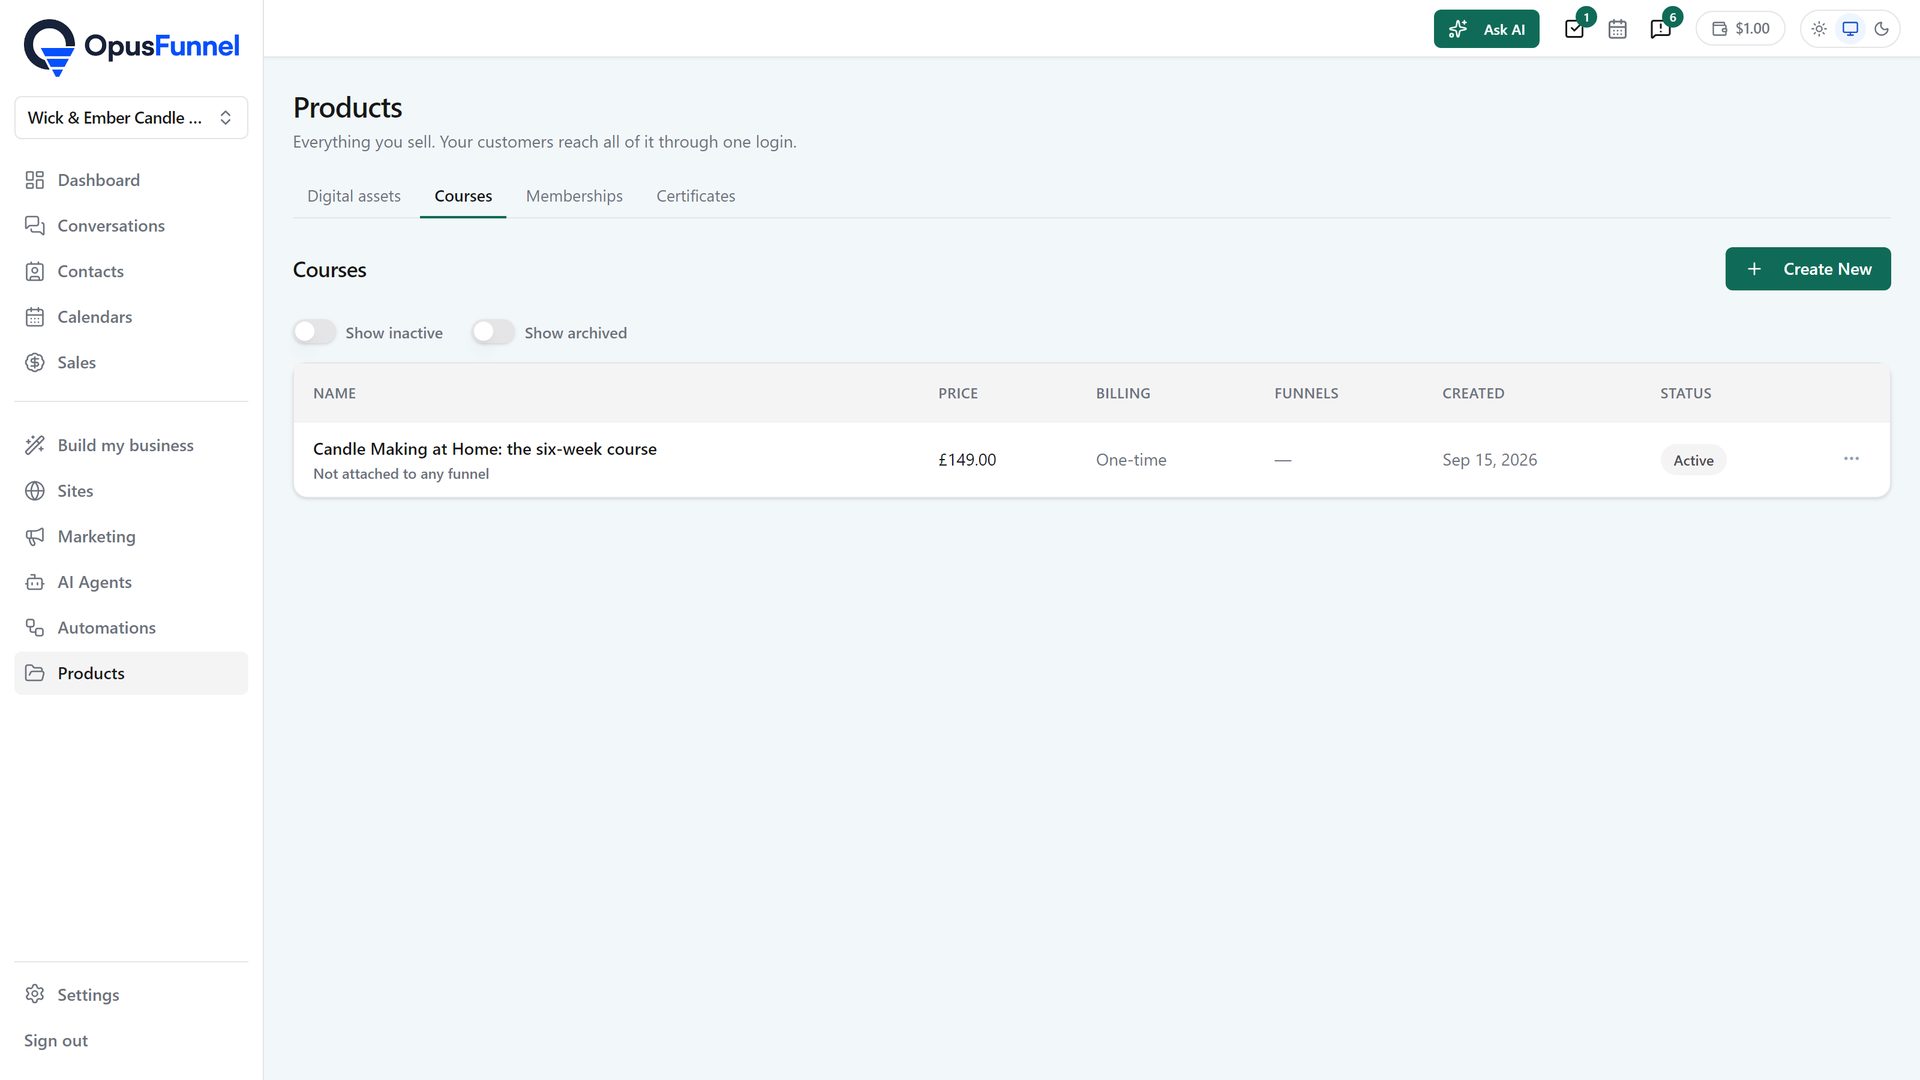Open the three-dot menu for Candle Making course
1920x1080 pixels.
pos(1851,459)
